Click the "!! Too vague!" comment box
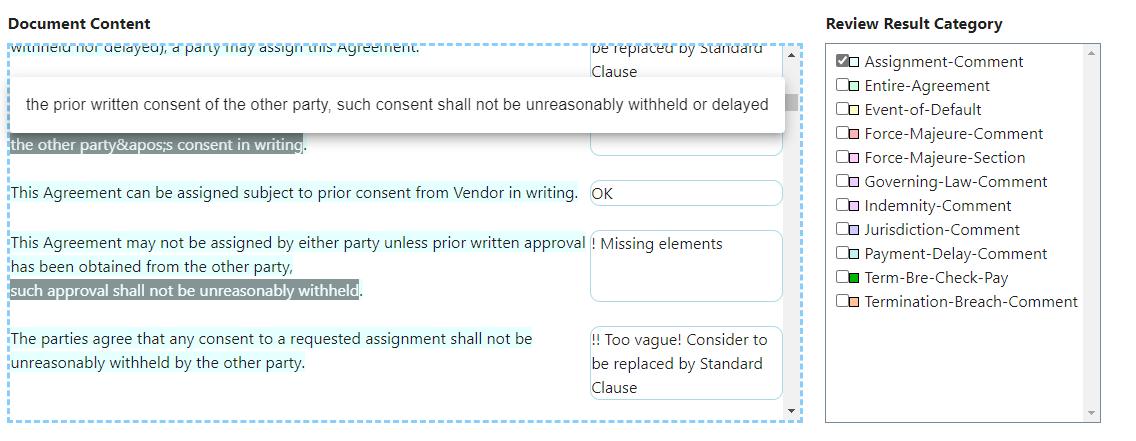Image resolution: width=1136 pixels, height=441 pixels. 685,363
